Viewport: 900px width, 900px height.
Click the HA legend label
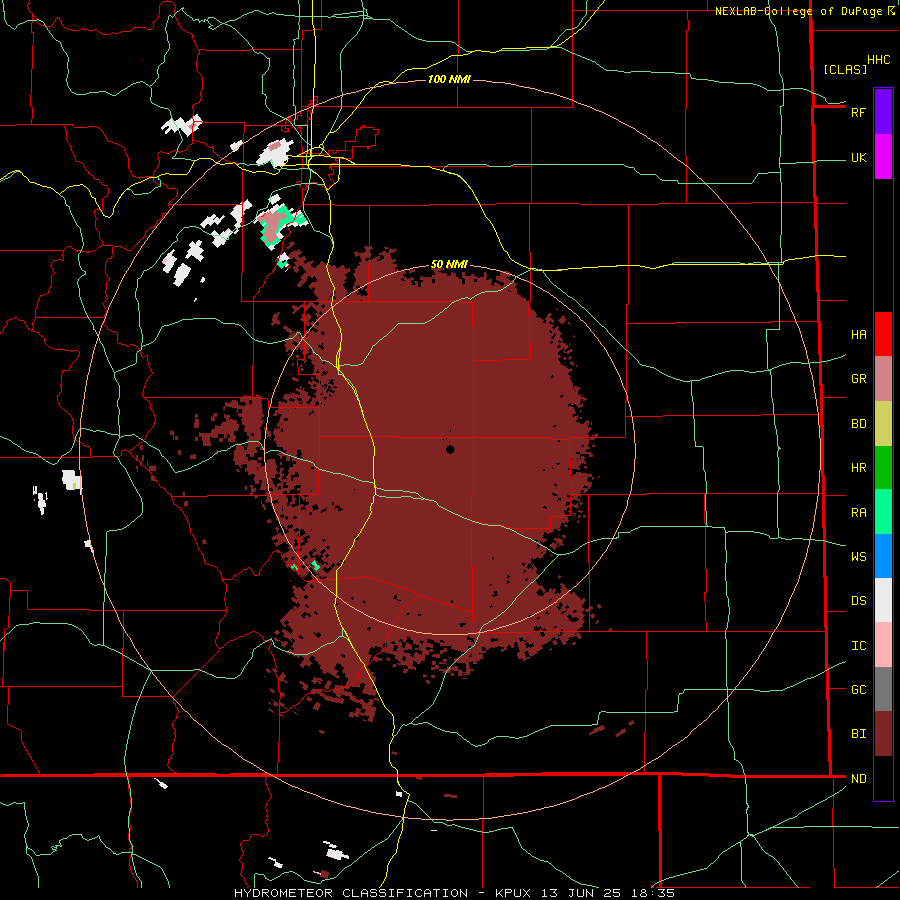(858, 334)
